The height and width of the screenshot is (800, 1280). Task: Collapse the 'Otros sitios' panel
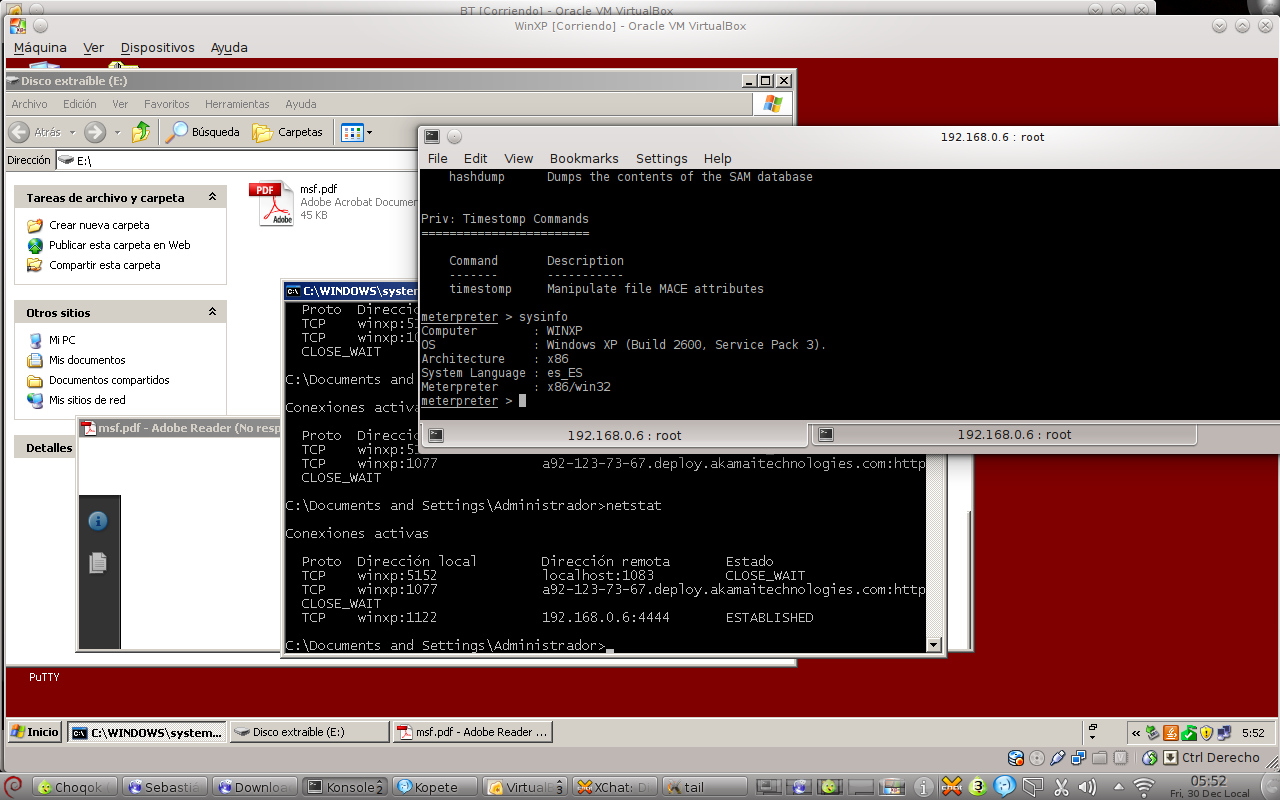(212, 313)
